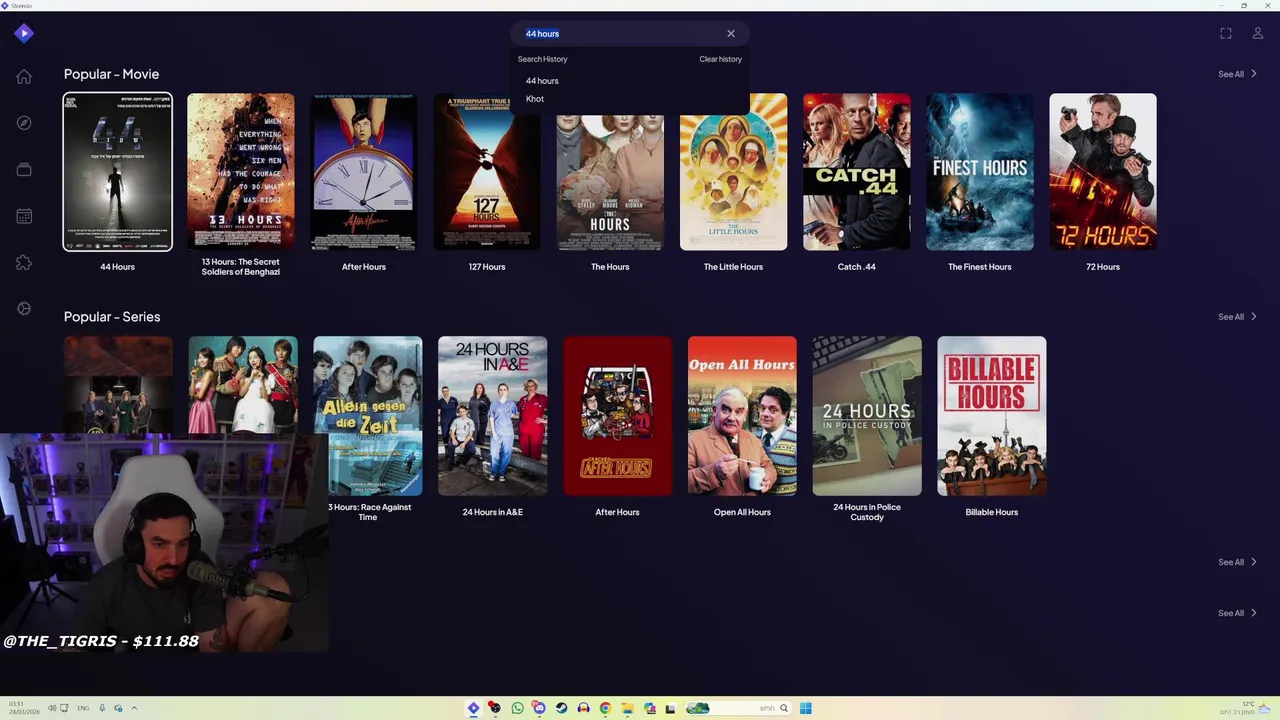Click 'The Hours' movie title
Viewport: 1280px width, 720px height.
(x=610, y=267)
